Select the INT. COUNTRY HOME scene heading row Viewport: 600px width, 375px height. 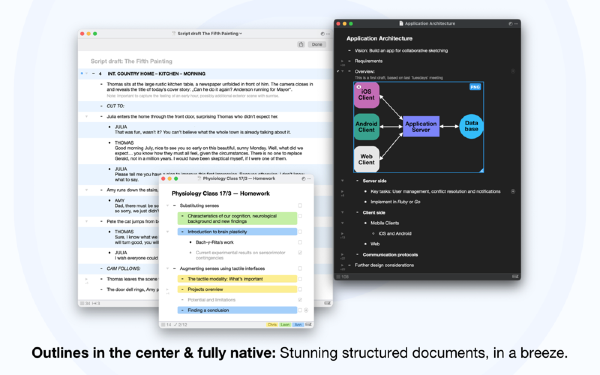205,73
